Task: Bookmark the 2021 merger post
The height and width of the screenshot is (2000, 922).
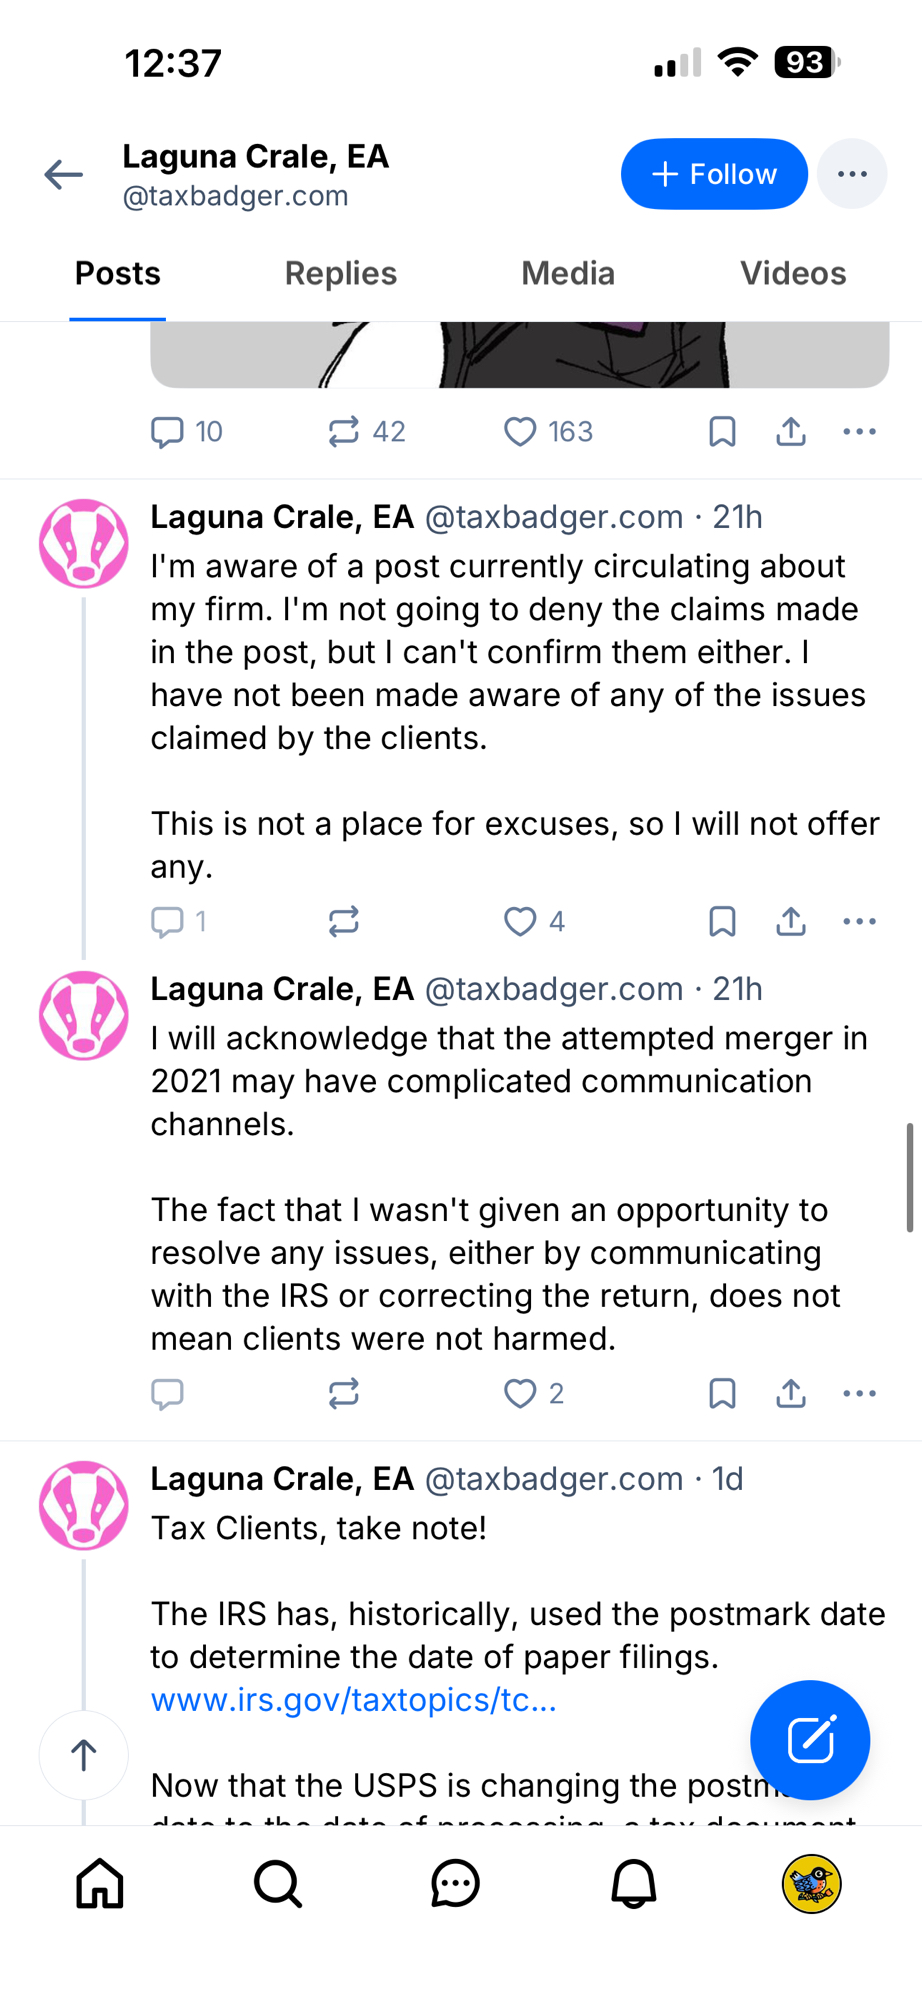Action: [722, 1393]
